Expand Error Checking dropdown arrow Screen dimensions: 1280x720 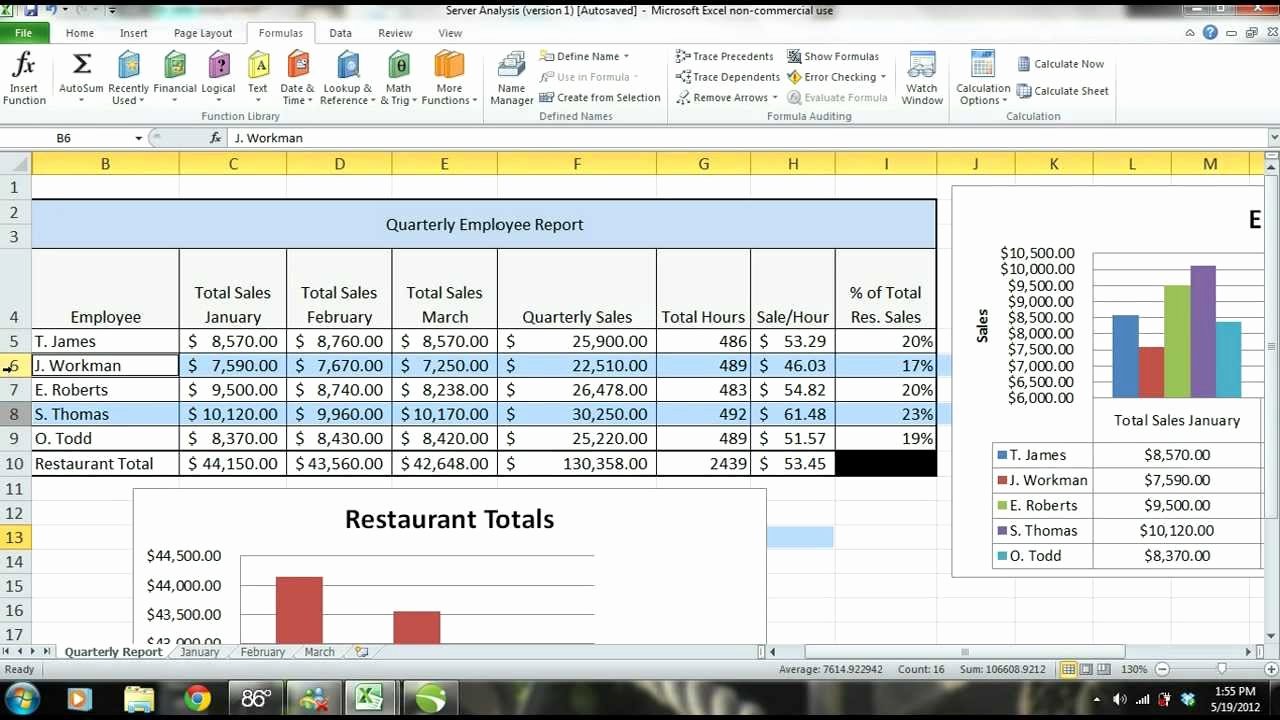883,77
